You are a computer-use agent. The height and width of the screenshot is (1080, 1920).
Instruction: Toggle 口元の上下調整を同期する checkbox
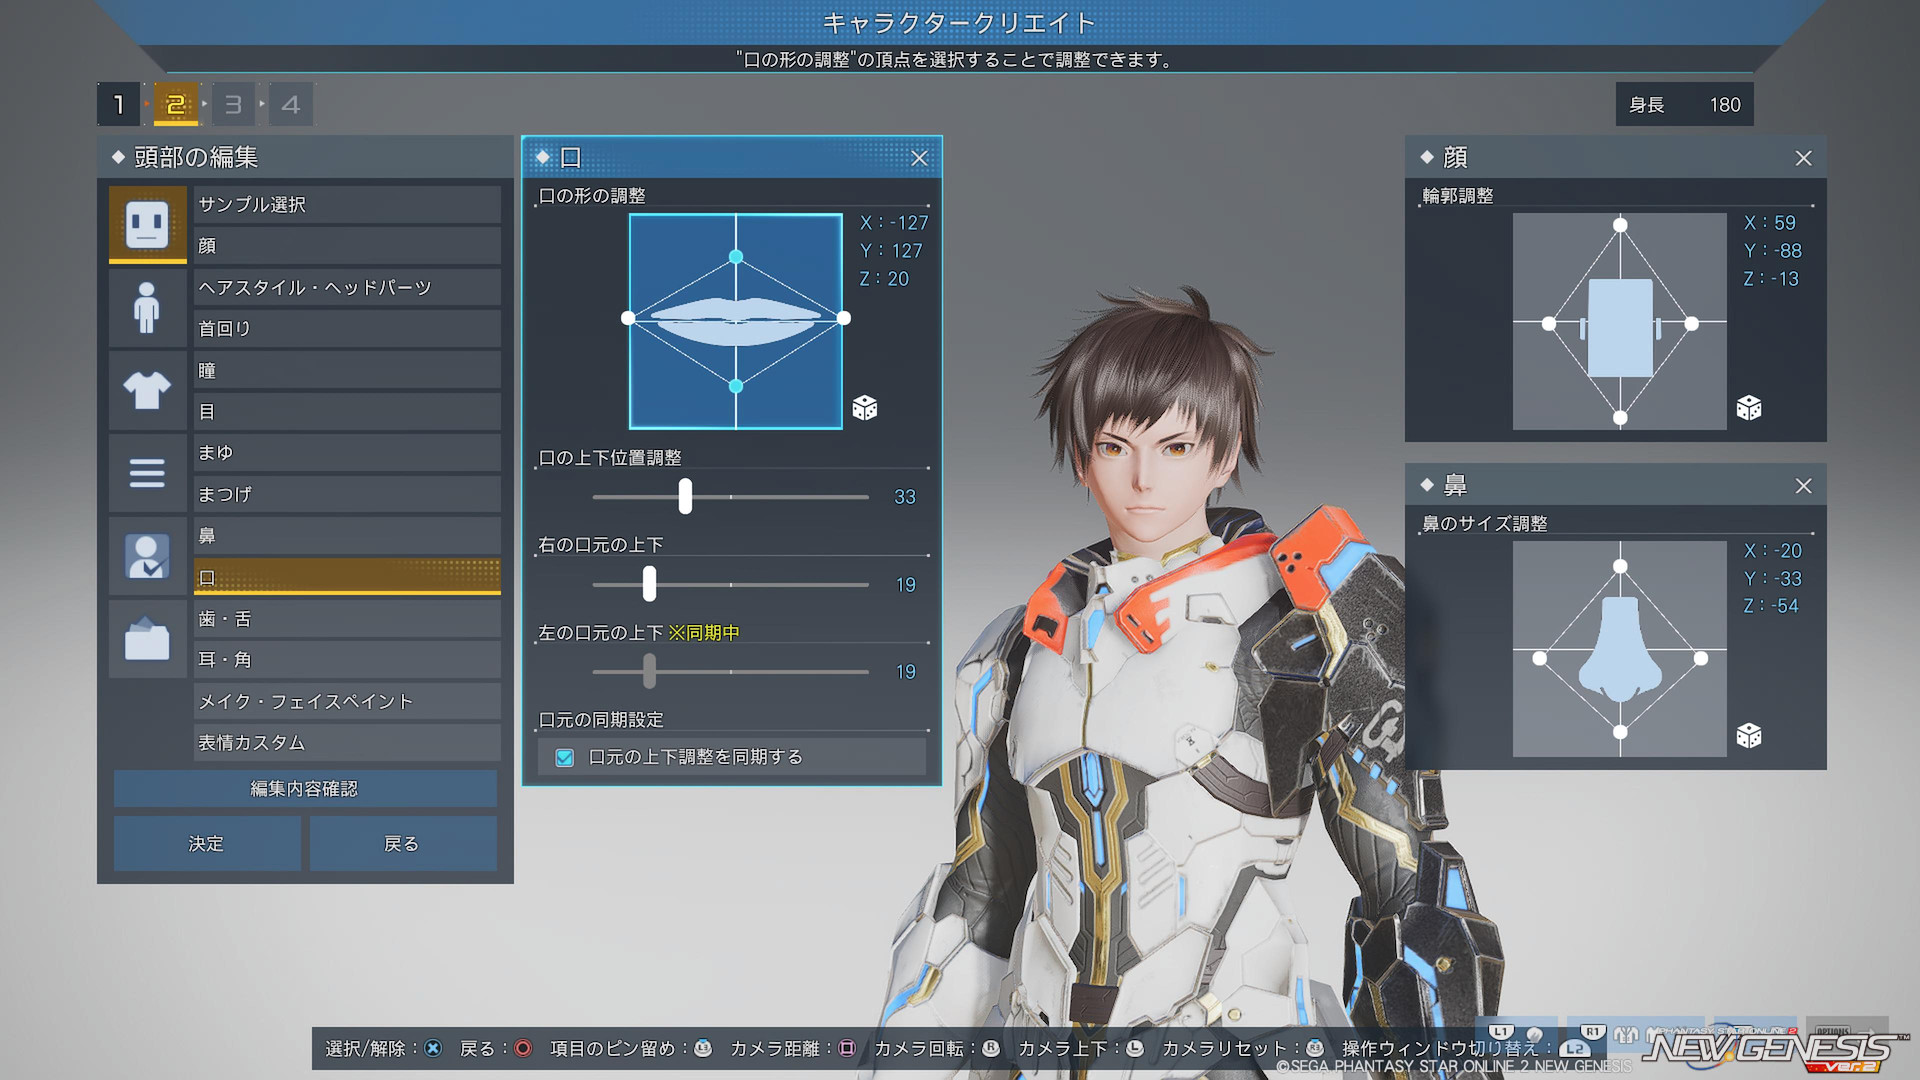pyautogui.click(x=565, y=758)
